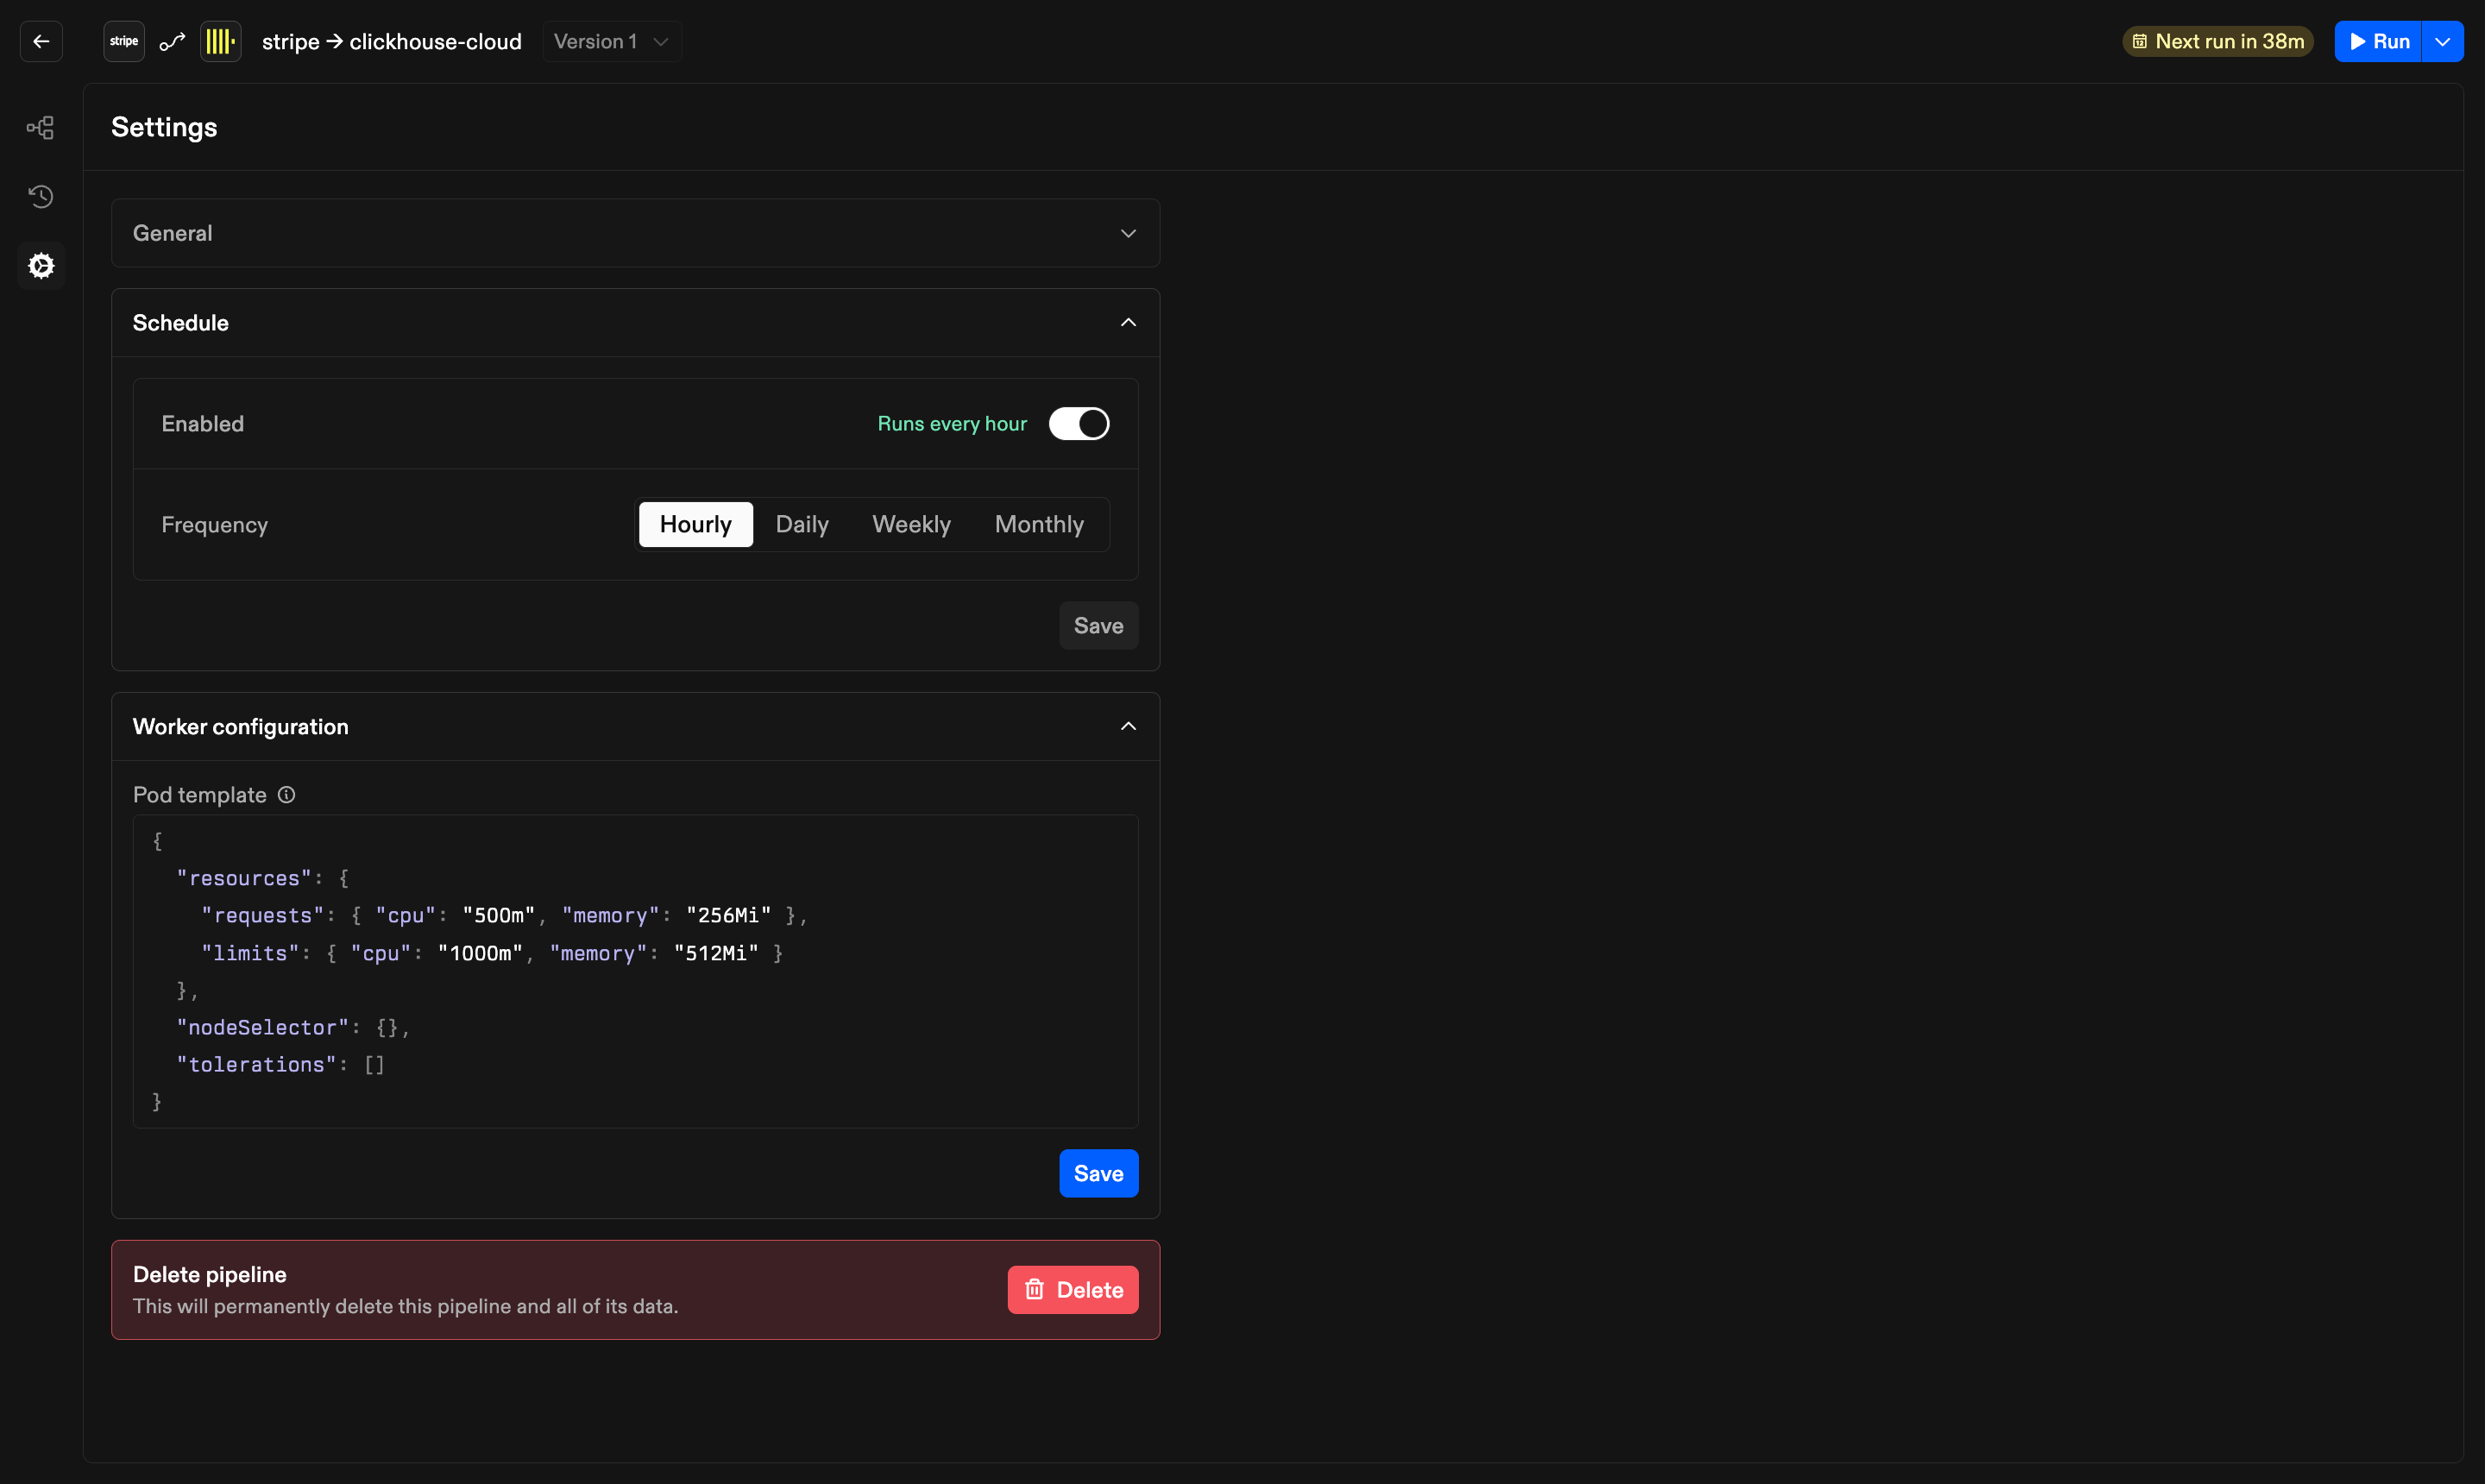Click the Runs every hour status text

click(x=951, y=424)
